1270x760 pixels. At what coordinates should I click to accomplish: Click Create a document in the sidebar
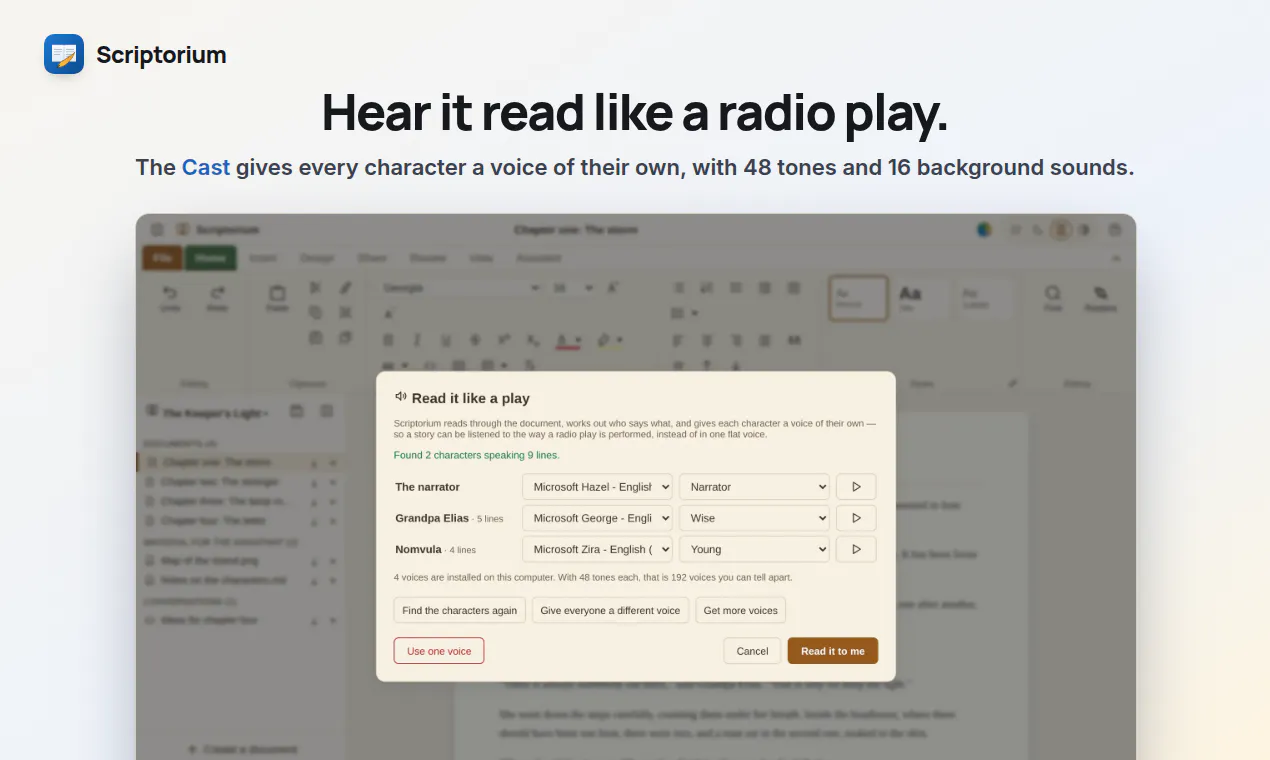click(243, 749)
